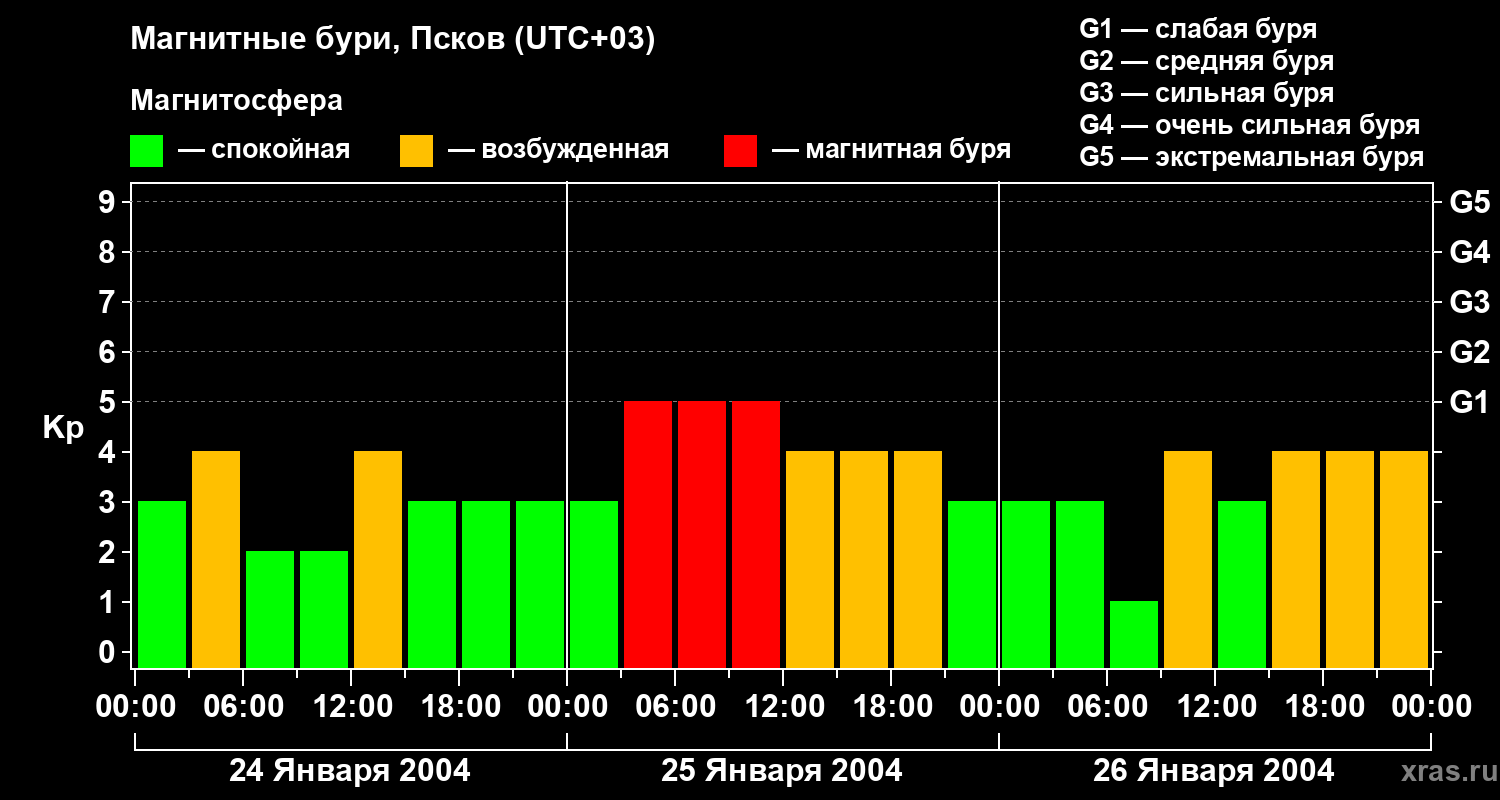The image size is (1500, 800).
Task: Click the 24 January 21:00–00:00 green bar
Action: [x=540, y=584]
